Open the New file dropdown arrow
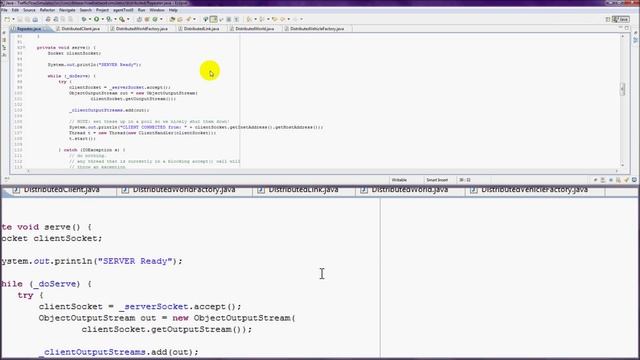The height and width of the screenshot is (360, 640). 13,19
